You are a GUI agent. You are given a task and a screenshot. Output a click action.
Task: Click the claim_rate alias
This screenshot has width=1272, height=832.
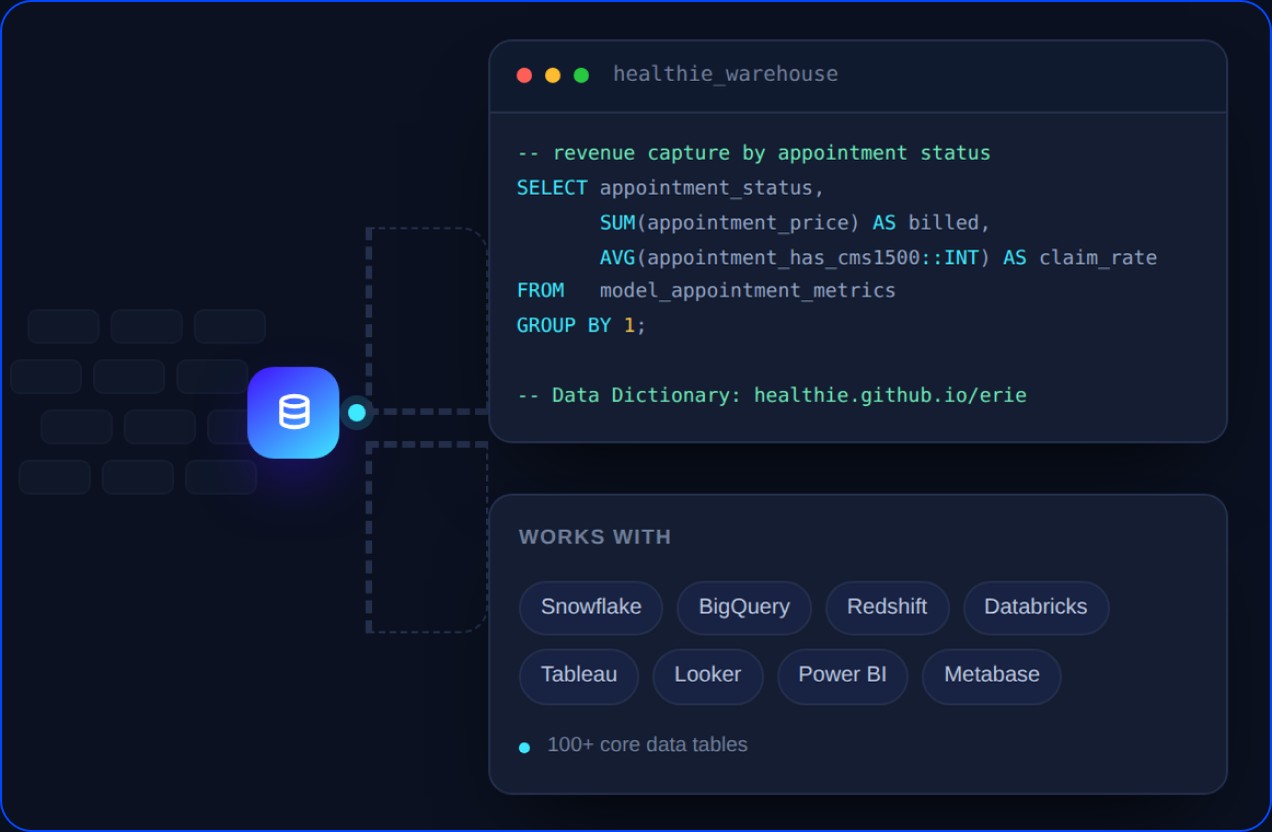point(1098,258)
